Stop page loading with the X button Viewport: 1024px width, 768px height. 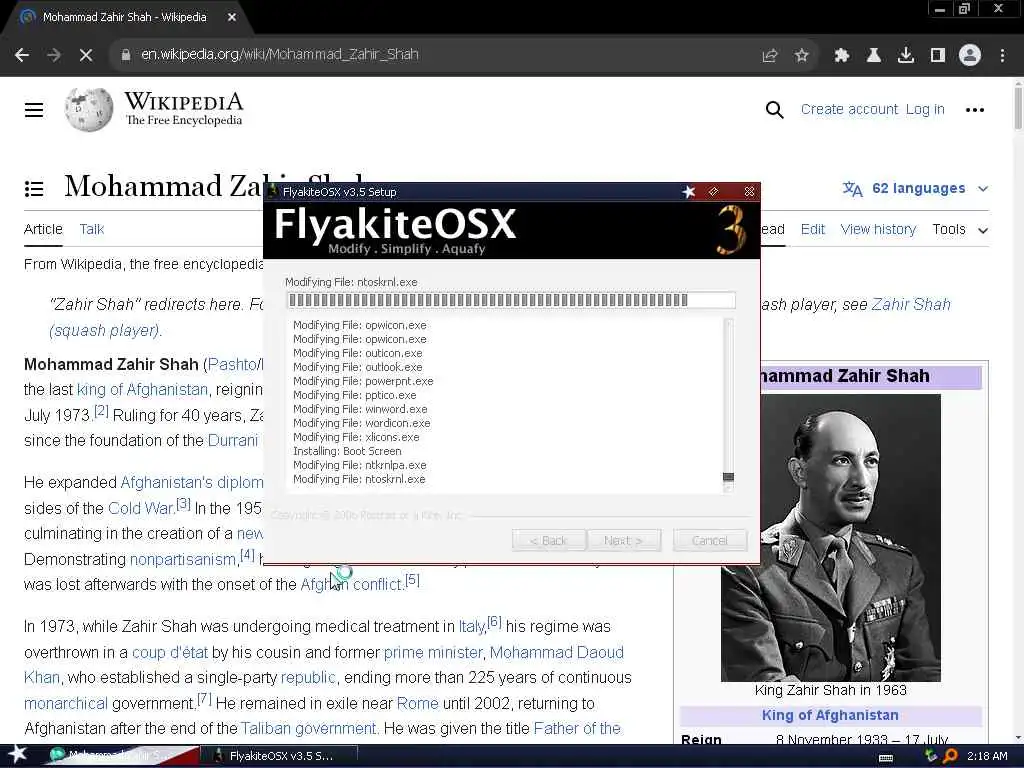(x=86, y=55)
